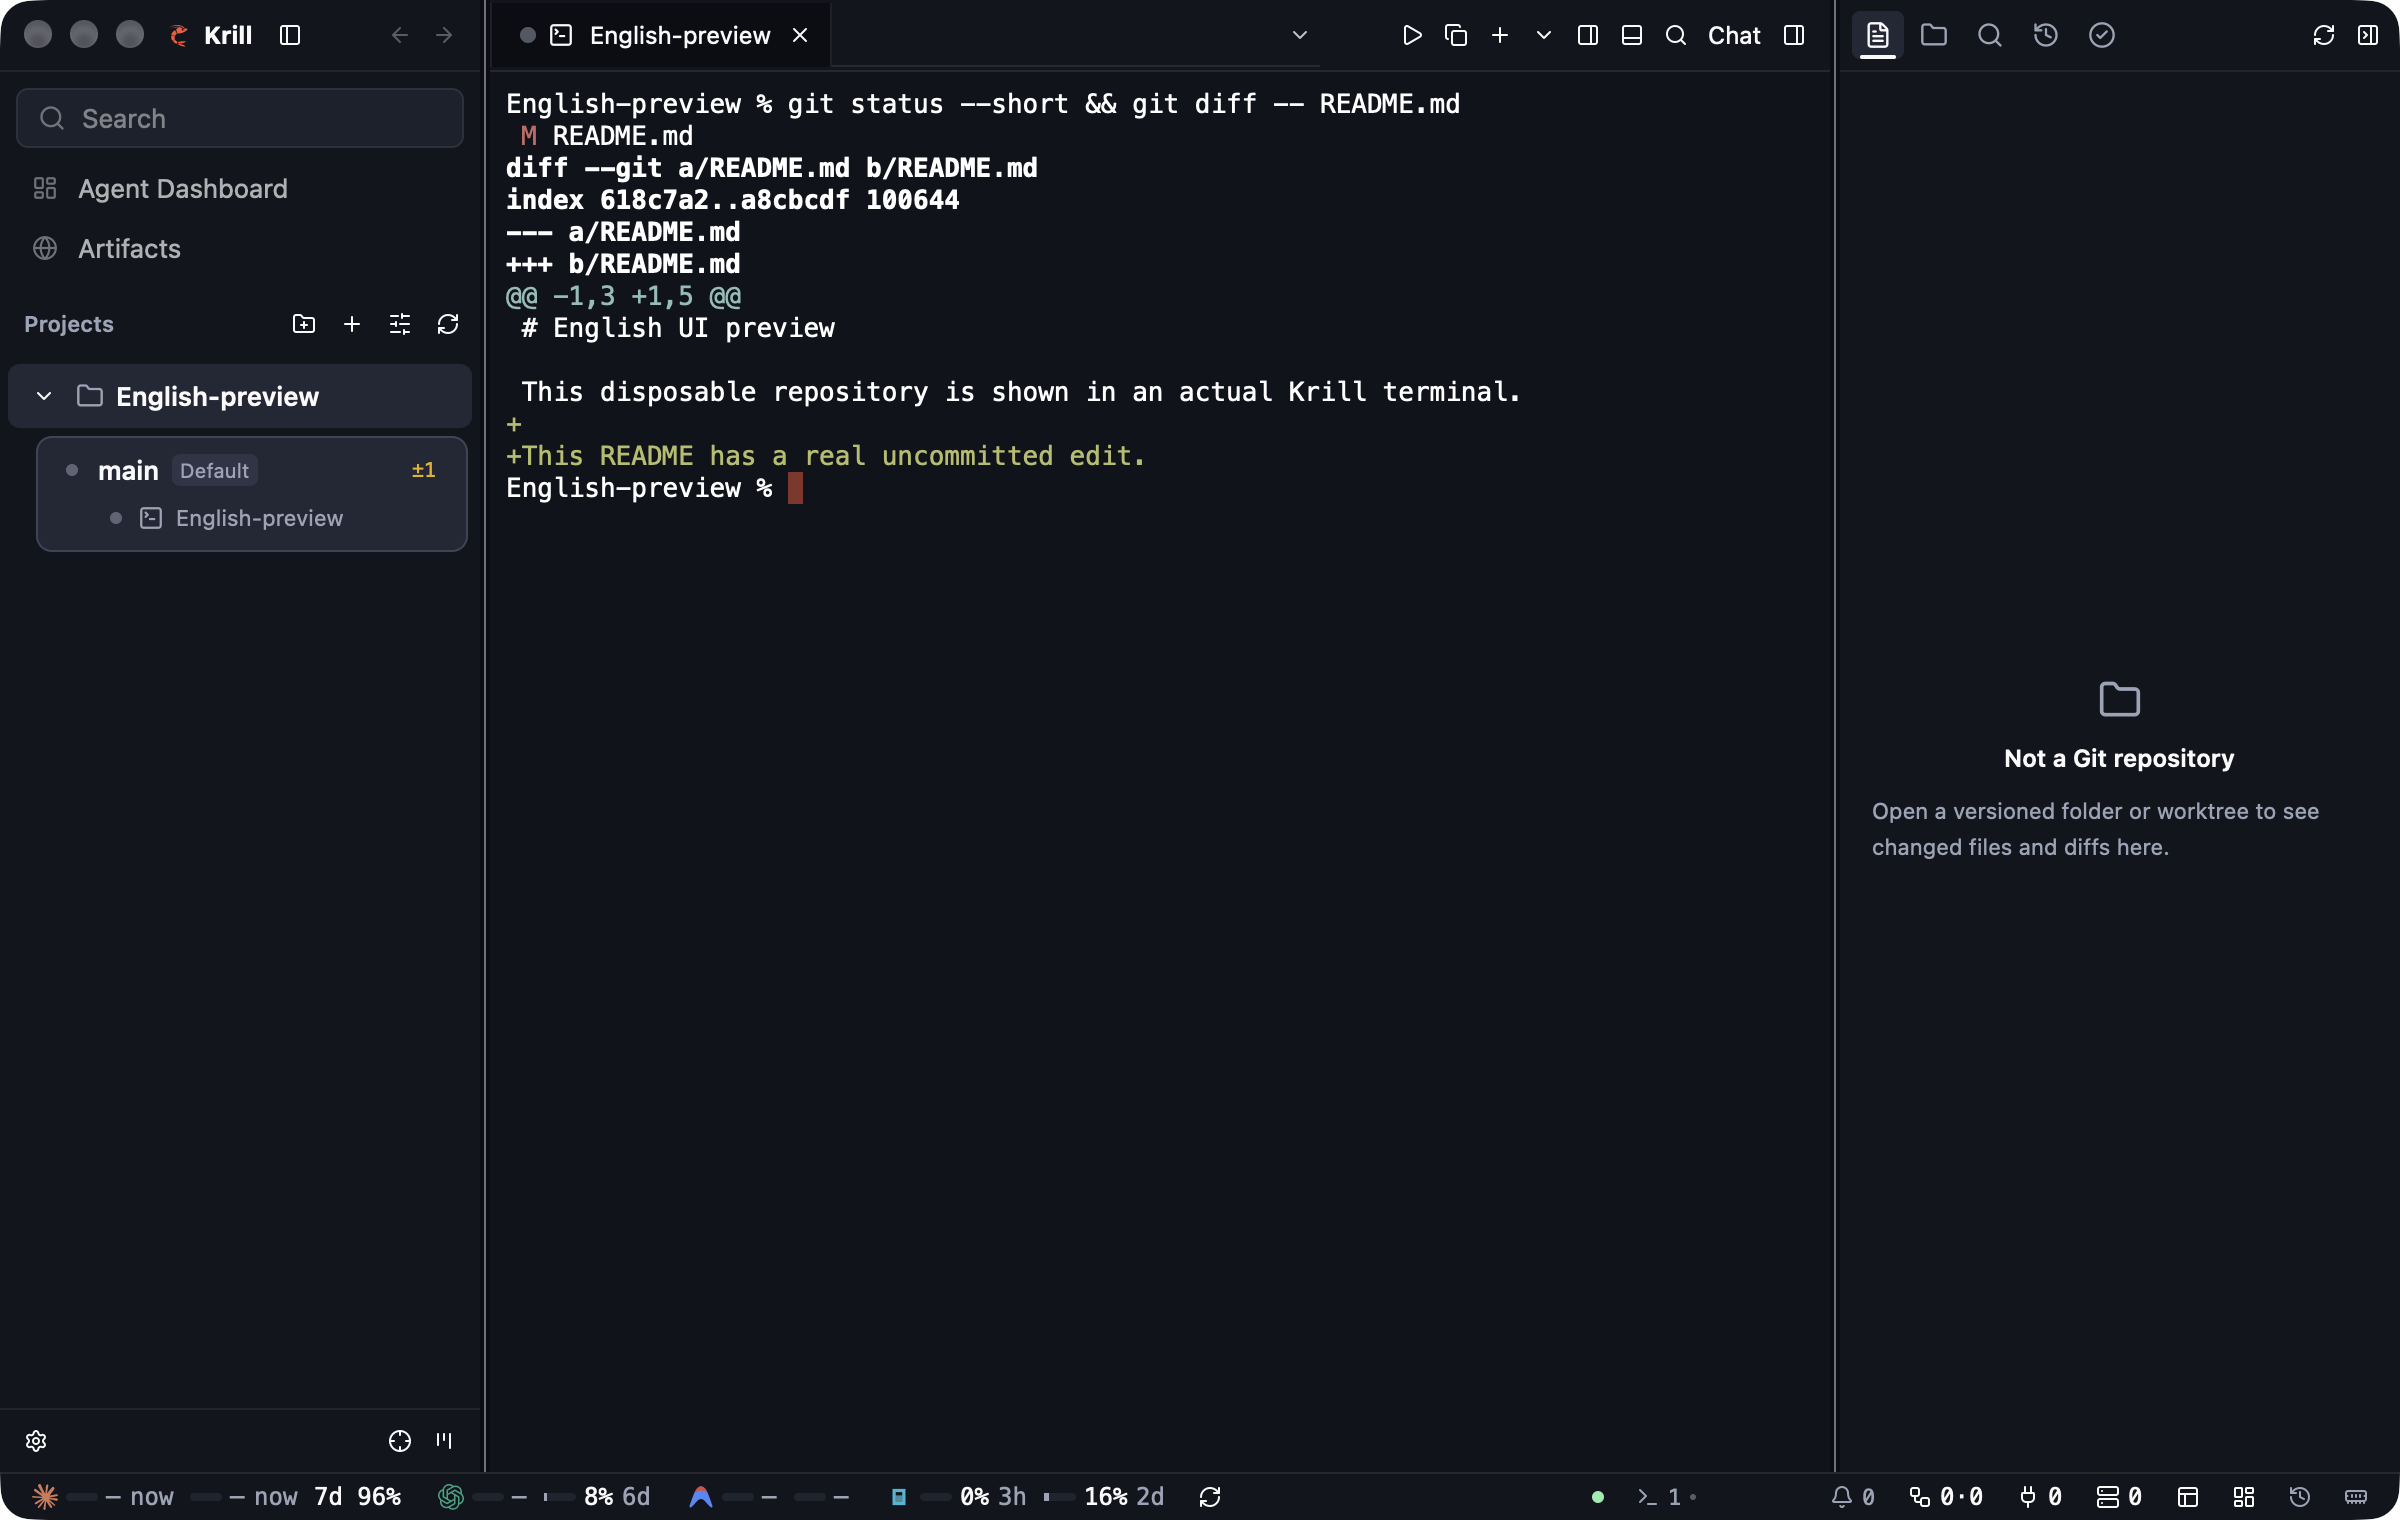Screen dimensions: 2400x1520
Task: Collapse the right panel with arrow icon
Action: (x=2368, y=35)
